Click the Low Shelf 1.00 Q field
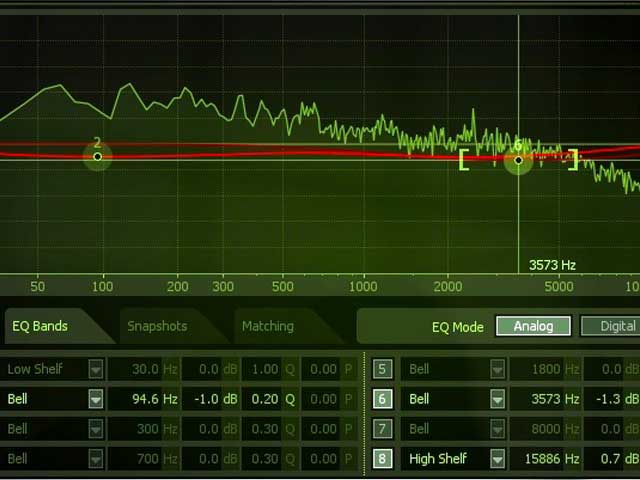640x480 pixels. (270, 369)
